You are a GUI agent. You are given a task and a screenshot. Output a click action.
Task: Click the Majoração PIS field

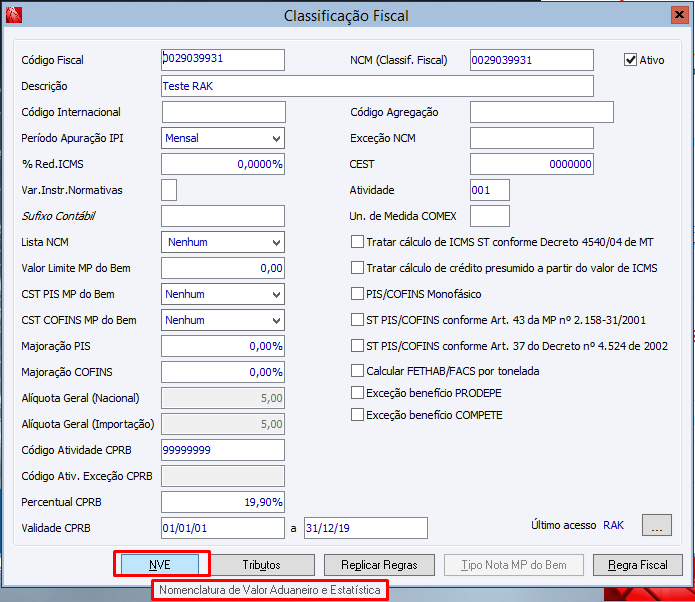pos(223,346)
